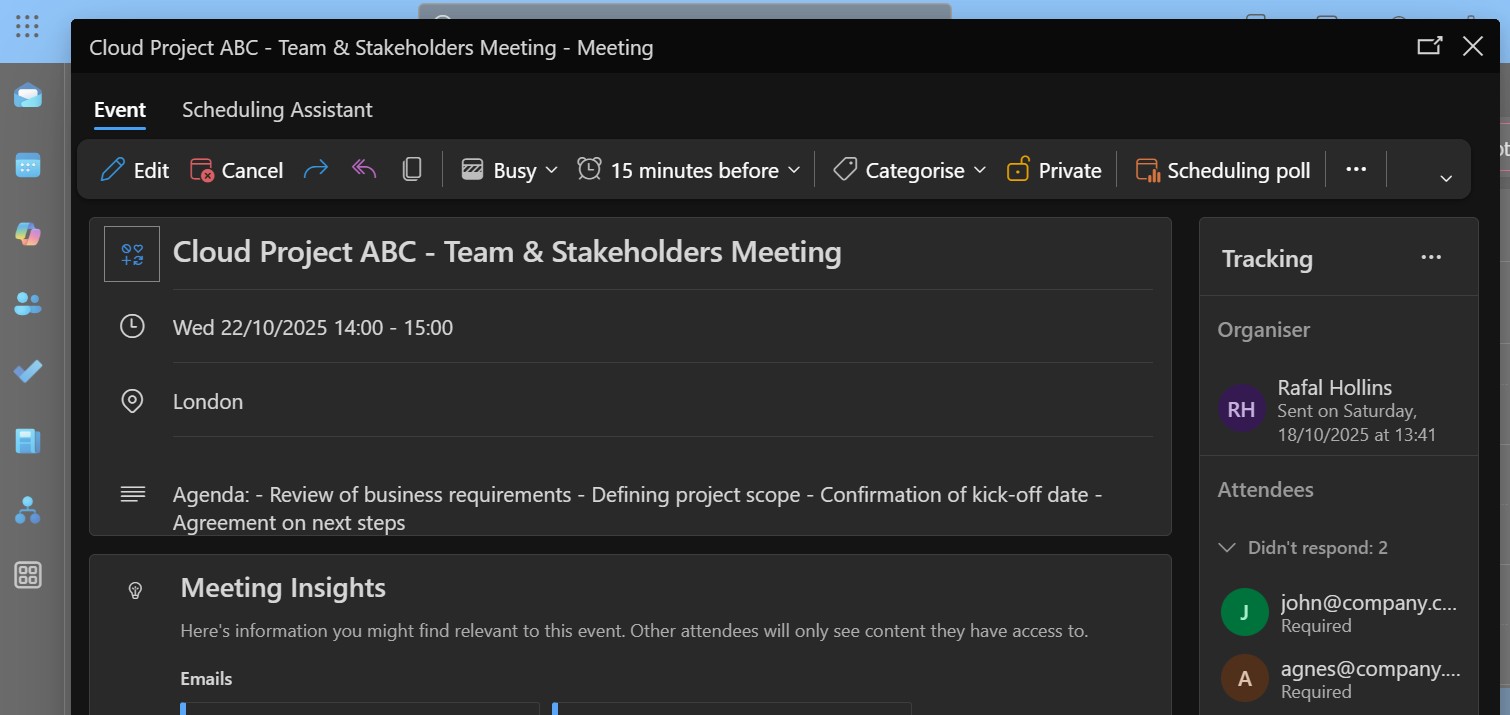Open the Copilot app in sidebar
The image size is (1510, 715).
coord(28,234)
